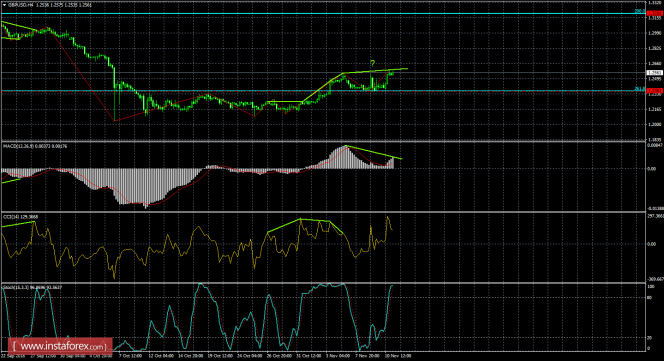Click the Stochastic 20 level scale mark
Viewport: 664px width, 361px height.
tap(650, 338)
